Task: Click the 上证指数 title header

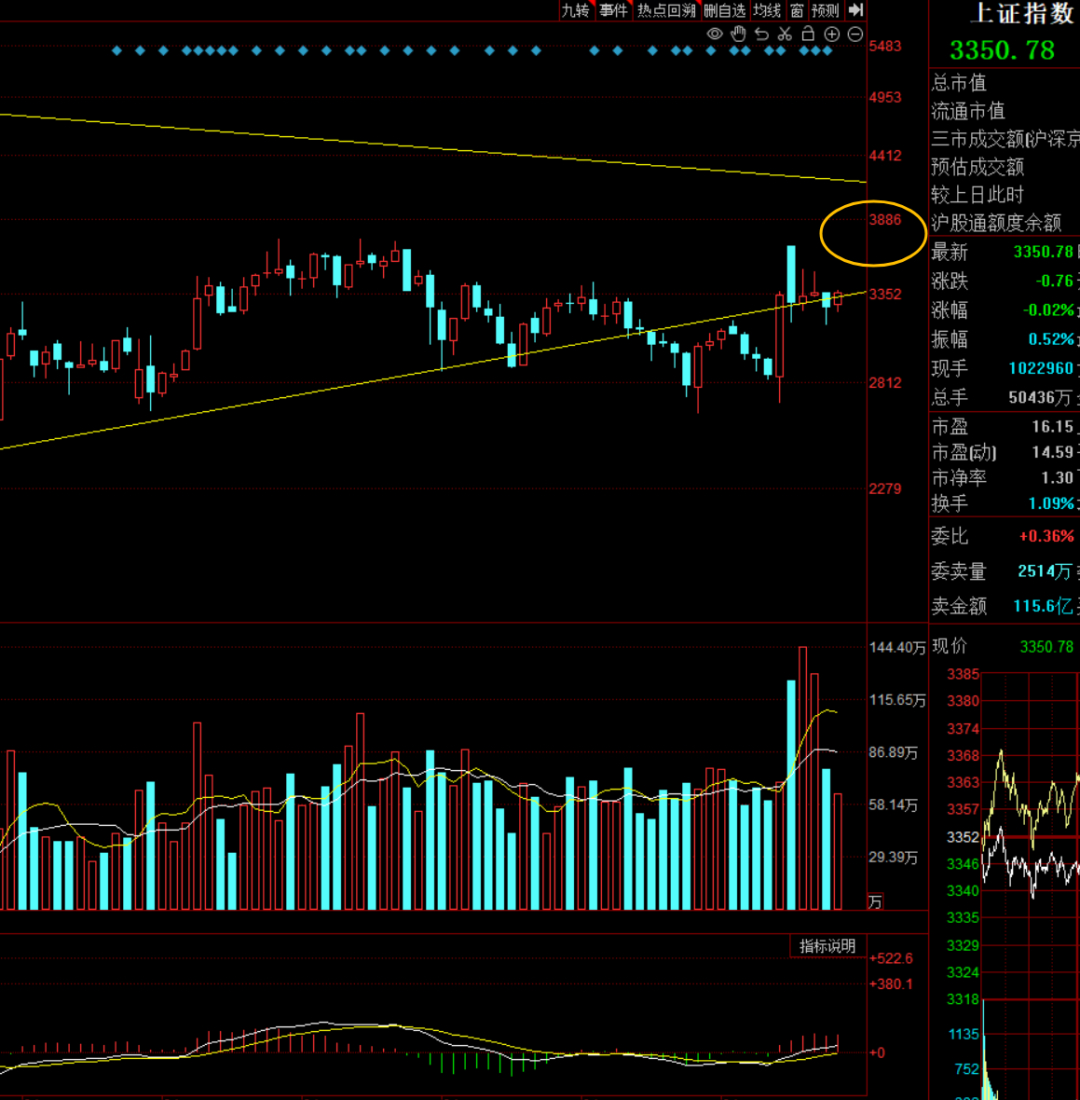Action: tap(1020, 13)
